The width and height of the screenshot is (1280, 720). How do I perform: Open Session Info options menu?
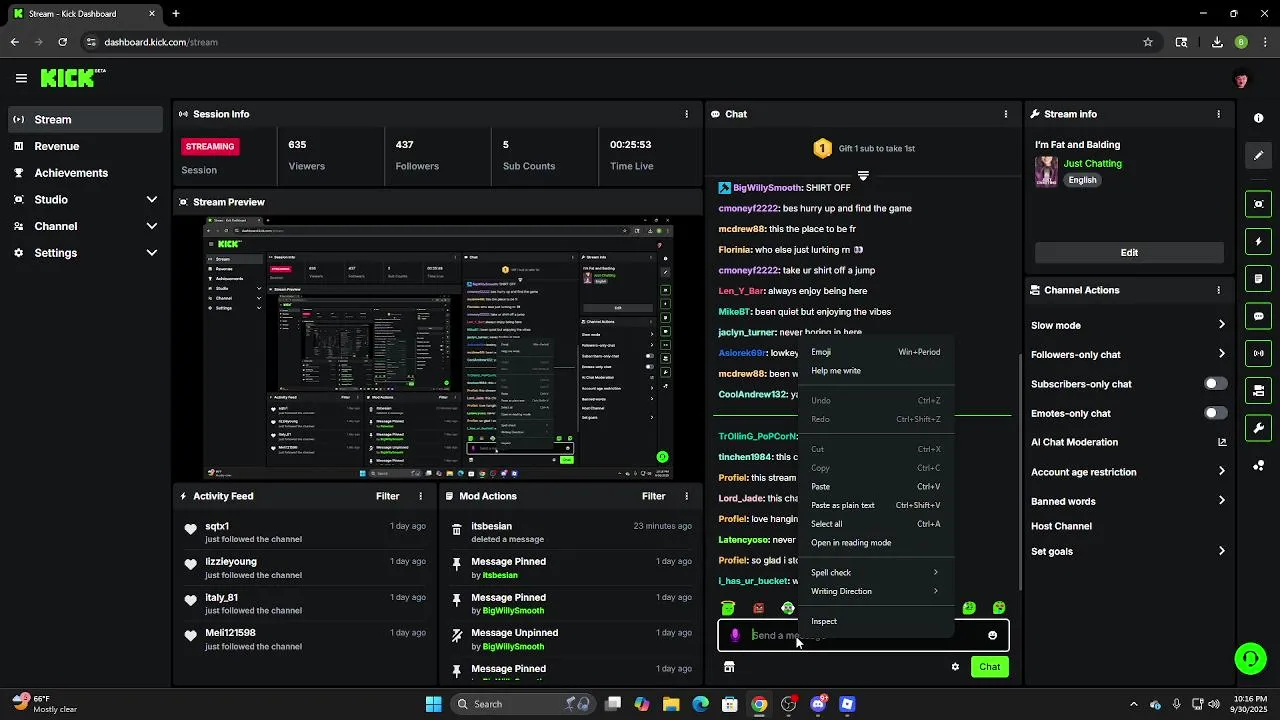click(686, 114)
